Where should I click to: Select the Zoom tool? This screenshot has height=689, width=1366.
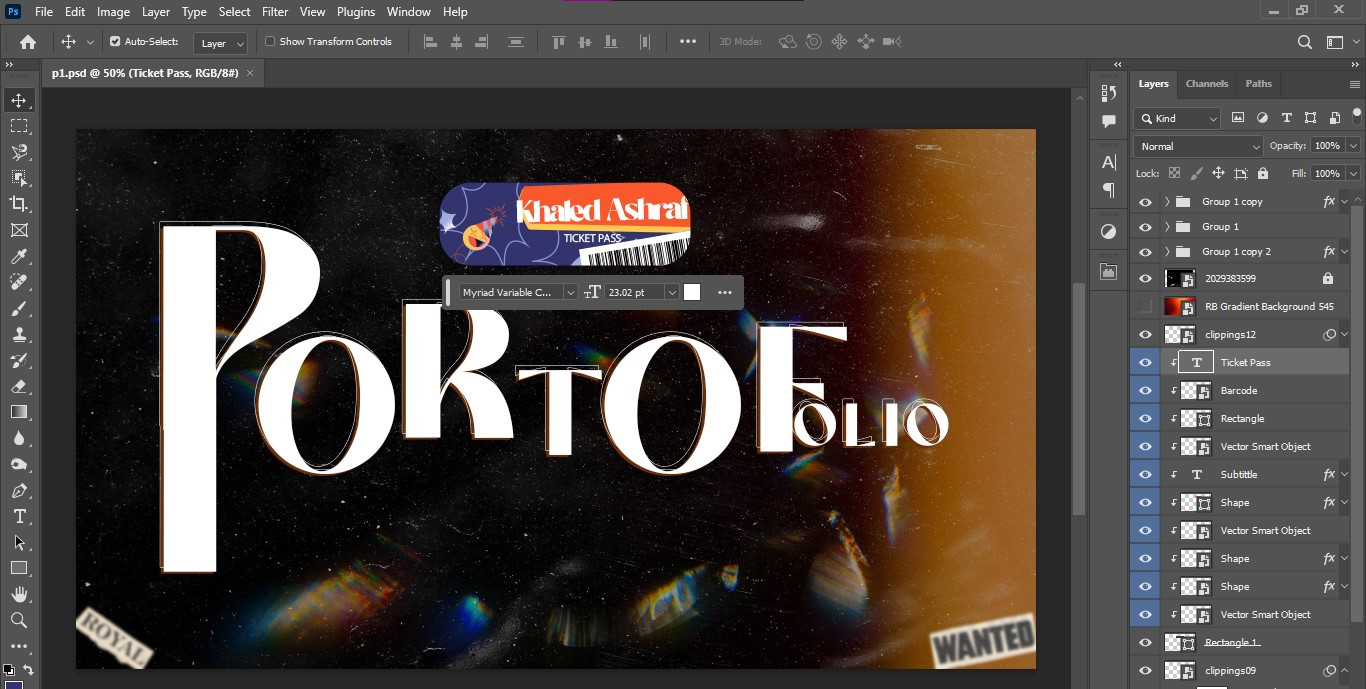(19, 620)
